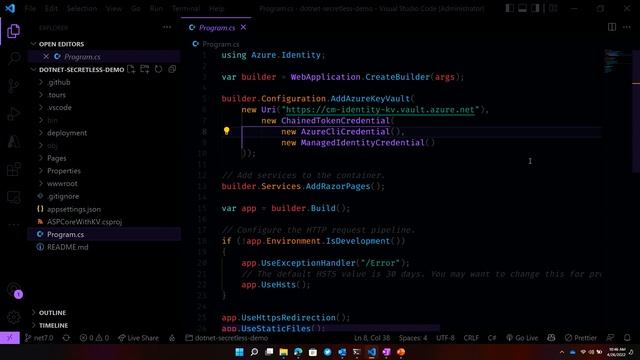Click the feedback icon in status bar
The width and height of the screenshot is (640, 360).
click(610, 338)
